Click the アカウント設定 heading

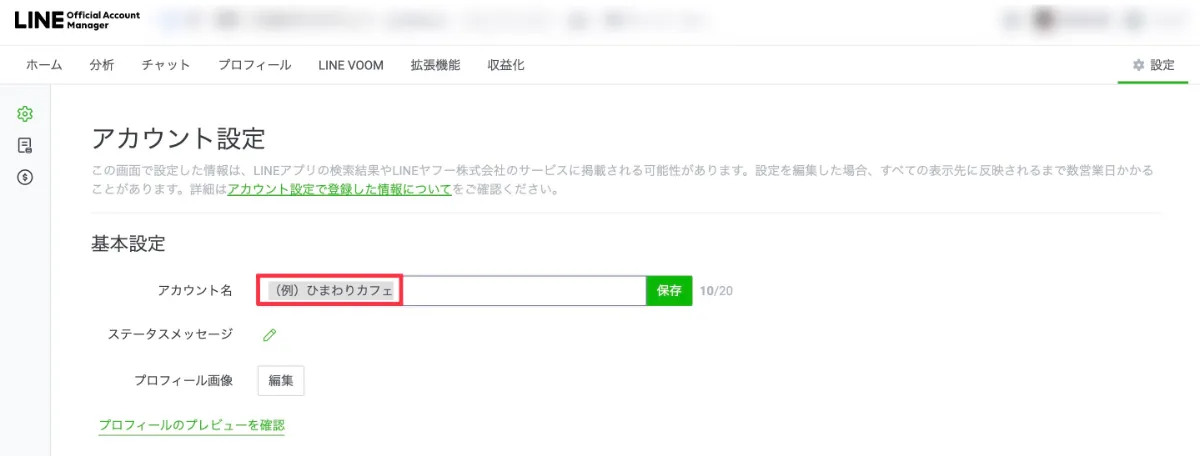tap(178, 139)
